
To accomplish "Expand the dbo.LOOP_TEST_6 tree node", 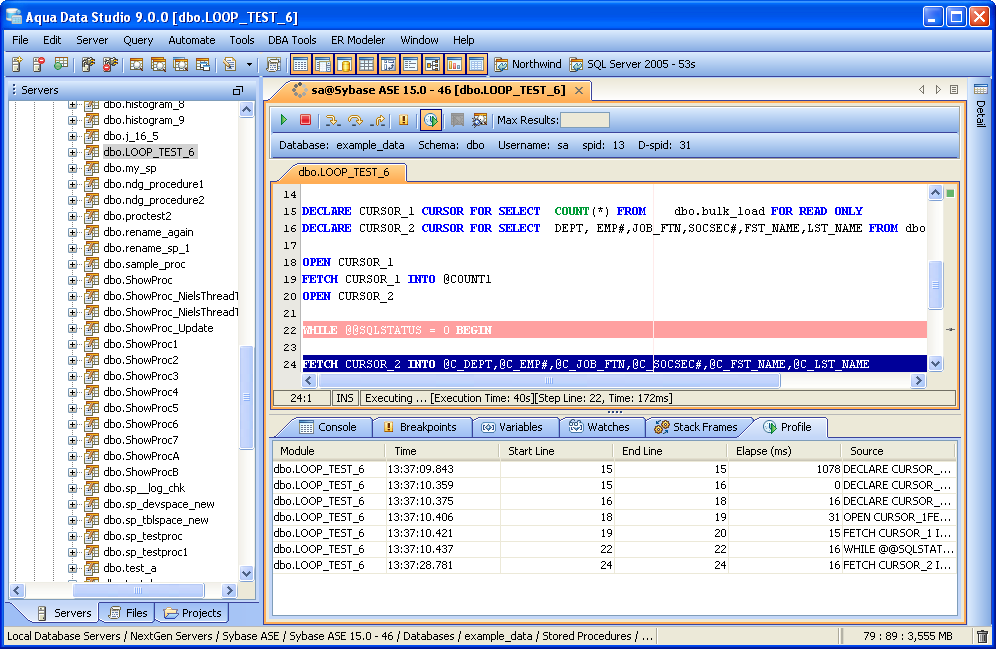I will click(x=73, y=152).
